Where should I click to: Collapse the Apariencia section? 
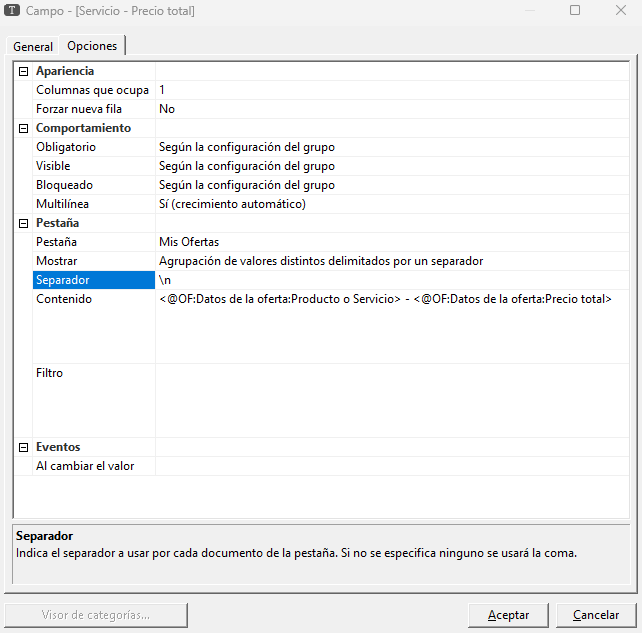tap(23, 71)
